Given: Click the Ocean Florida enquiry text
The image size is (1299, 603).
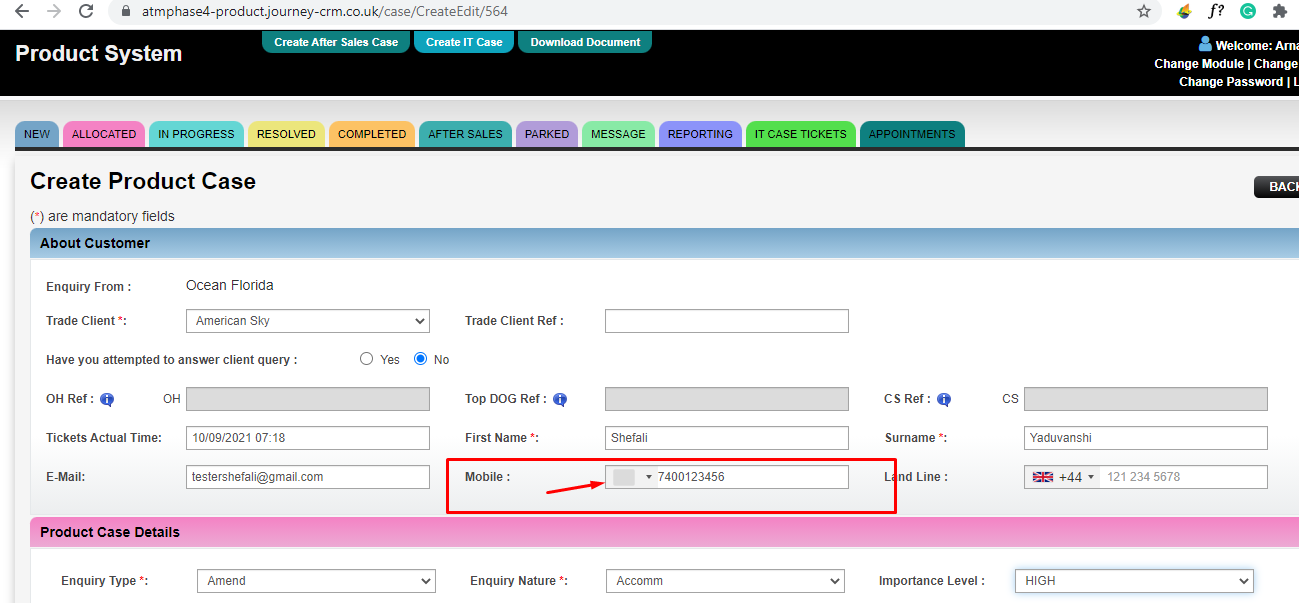Looking at the screenshot, I should click(x=230, y=285).
